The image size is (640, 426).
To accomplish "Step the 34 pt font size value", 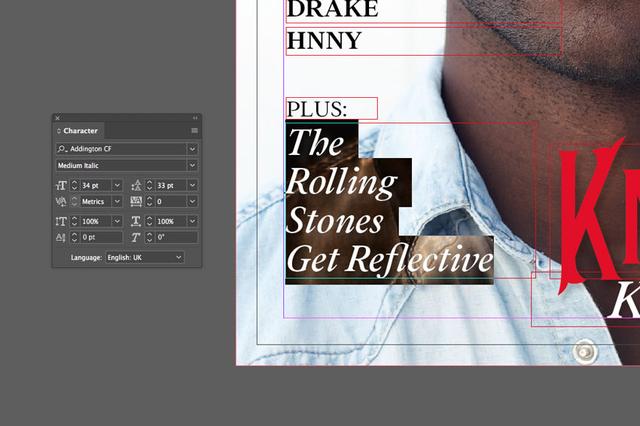I will tap(74, 185).
